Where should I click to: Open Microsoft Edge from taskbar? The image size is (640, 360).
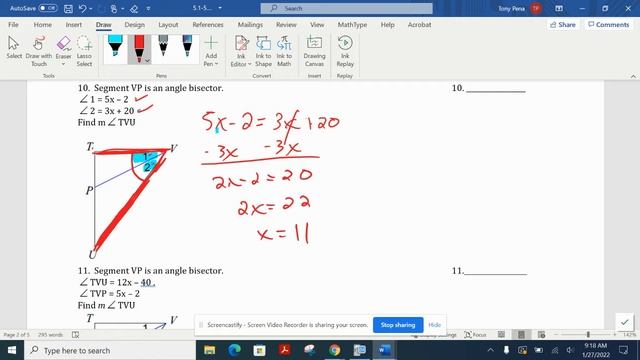pyautogui.click(x=234, y=350)
